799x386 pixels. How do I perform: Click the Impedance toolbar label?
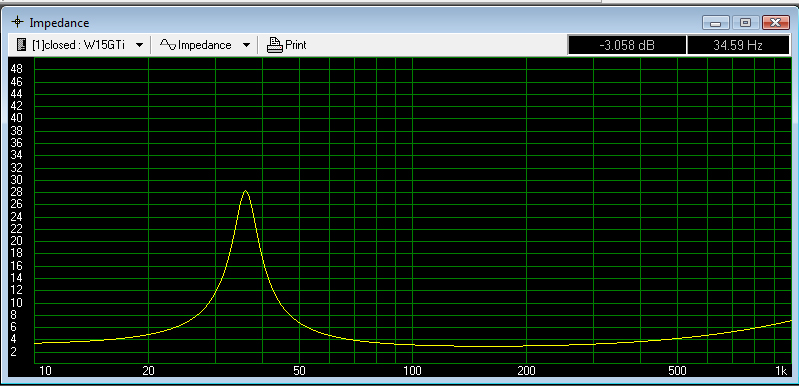click(204, 45)
